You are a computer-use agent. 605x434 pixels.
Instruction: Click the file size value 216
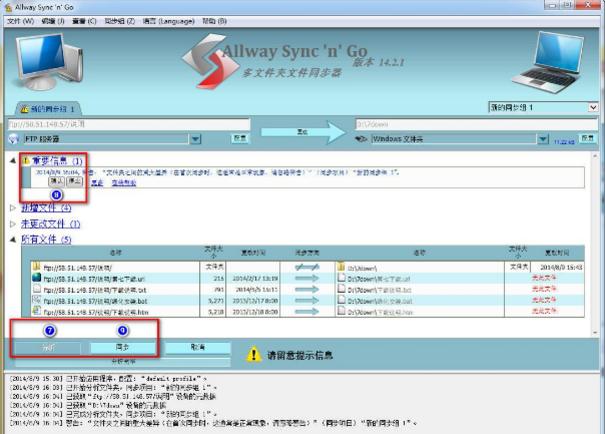[x=218, y=278]
